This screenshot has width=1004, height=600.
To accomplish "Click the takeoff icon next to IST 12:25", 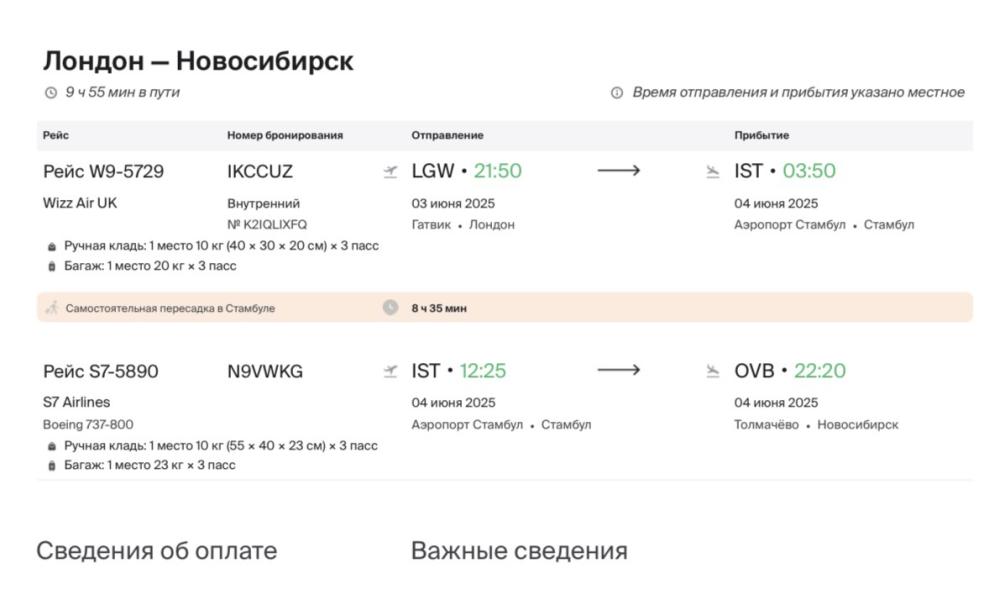I will [x=390, y=372].
